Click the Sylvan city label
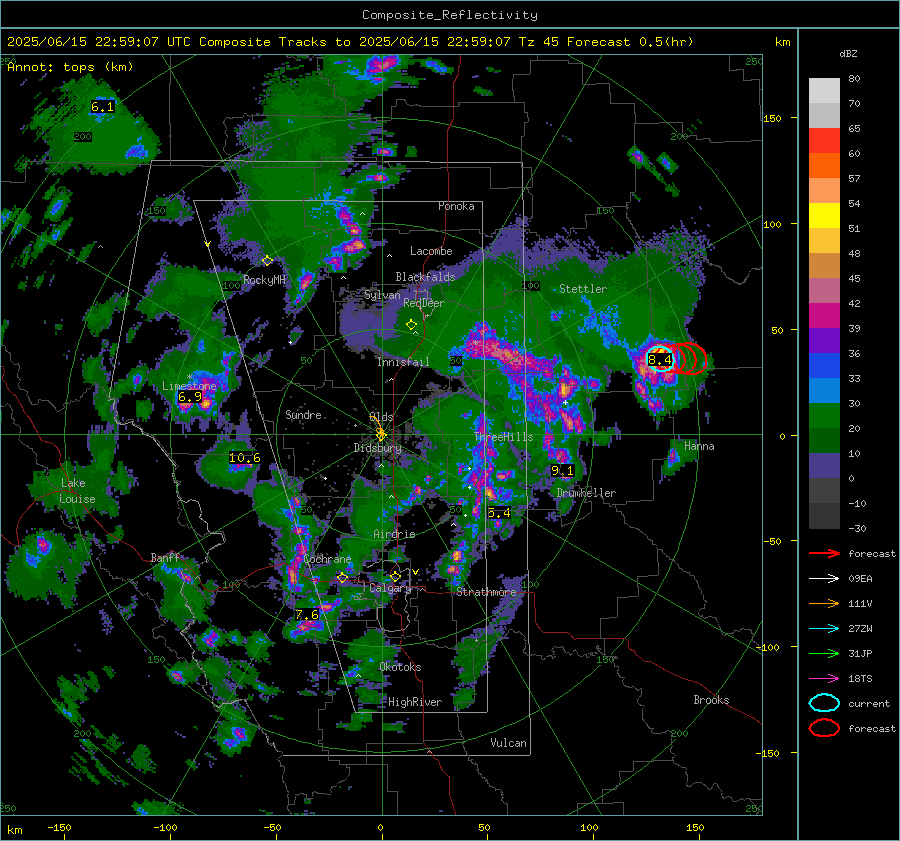900x841 pixels. [382, 295]
